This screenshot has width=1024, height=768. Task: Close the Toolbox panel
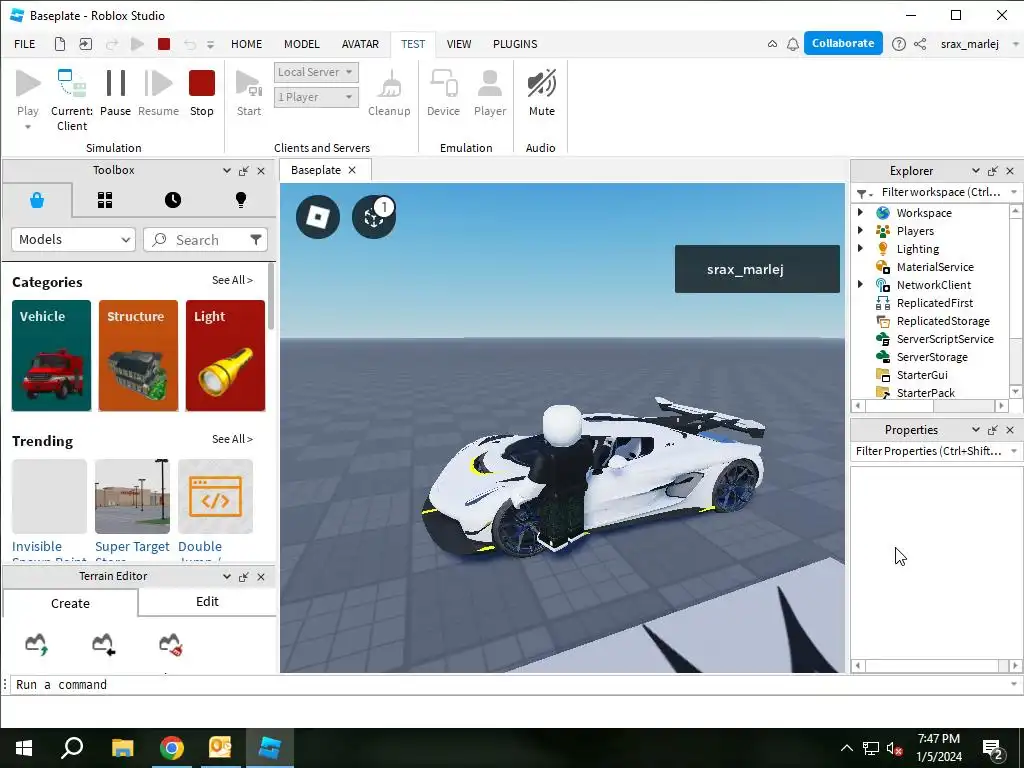click(261, 171)
